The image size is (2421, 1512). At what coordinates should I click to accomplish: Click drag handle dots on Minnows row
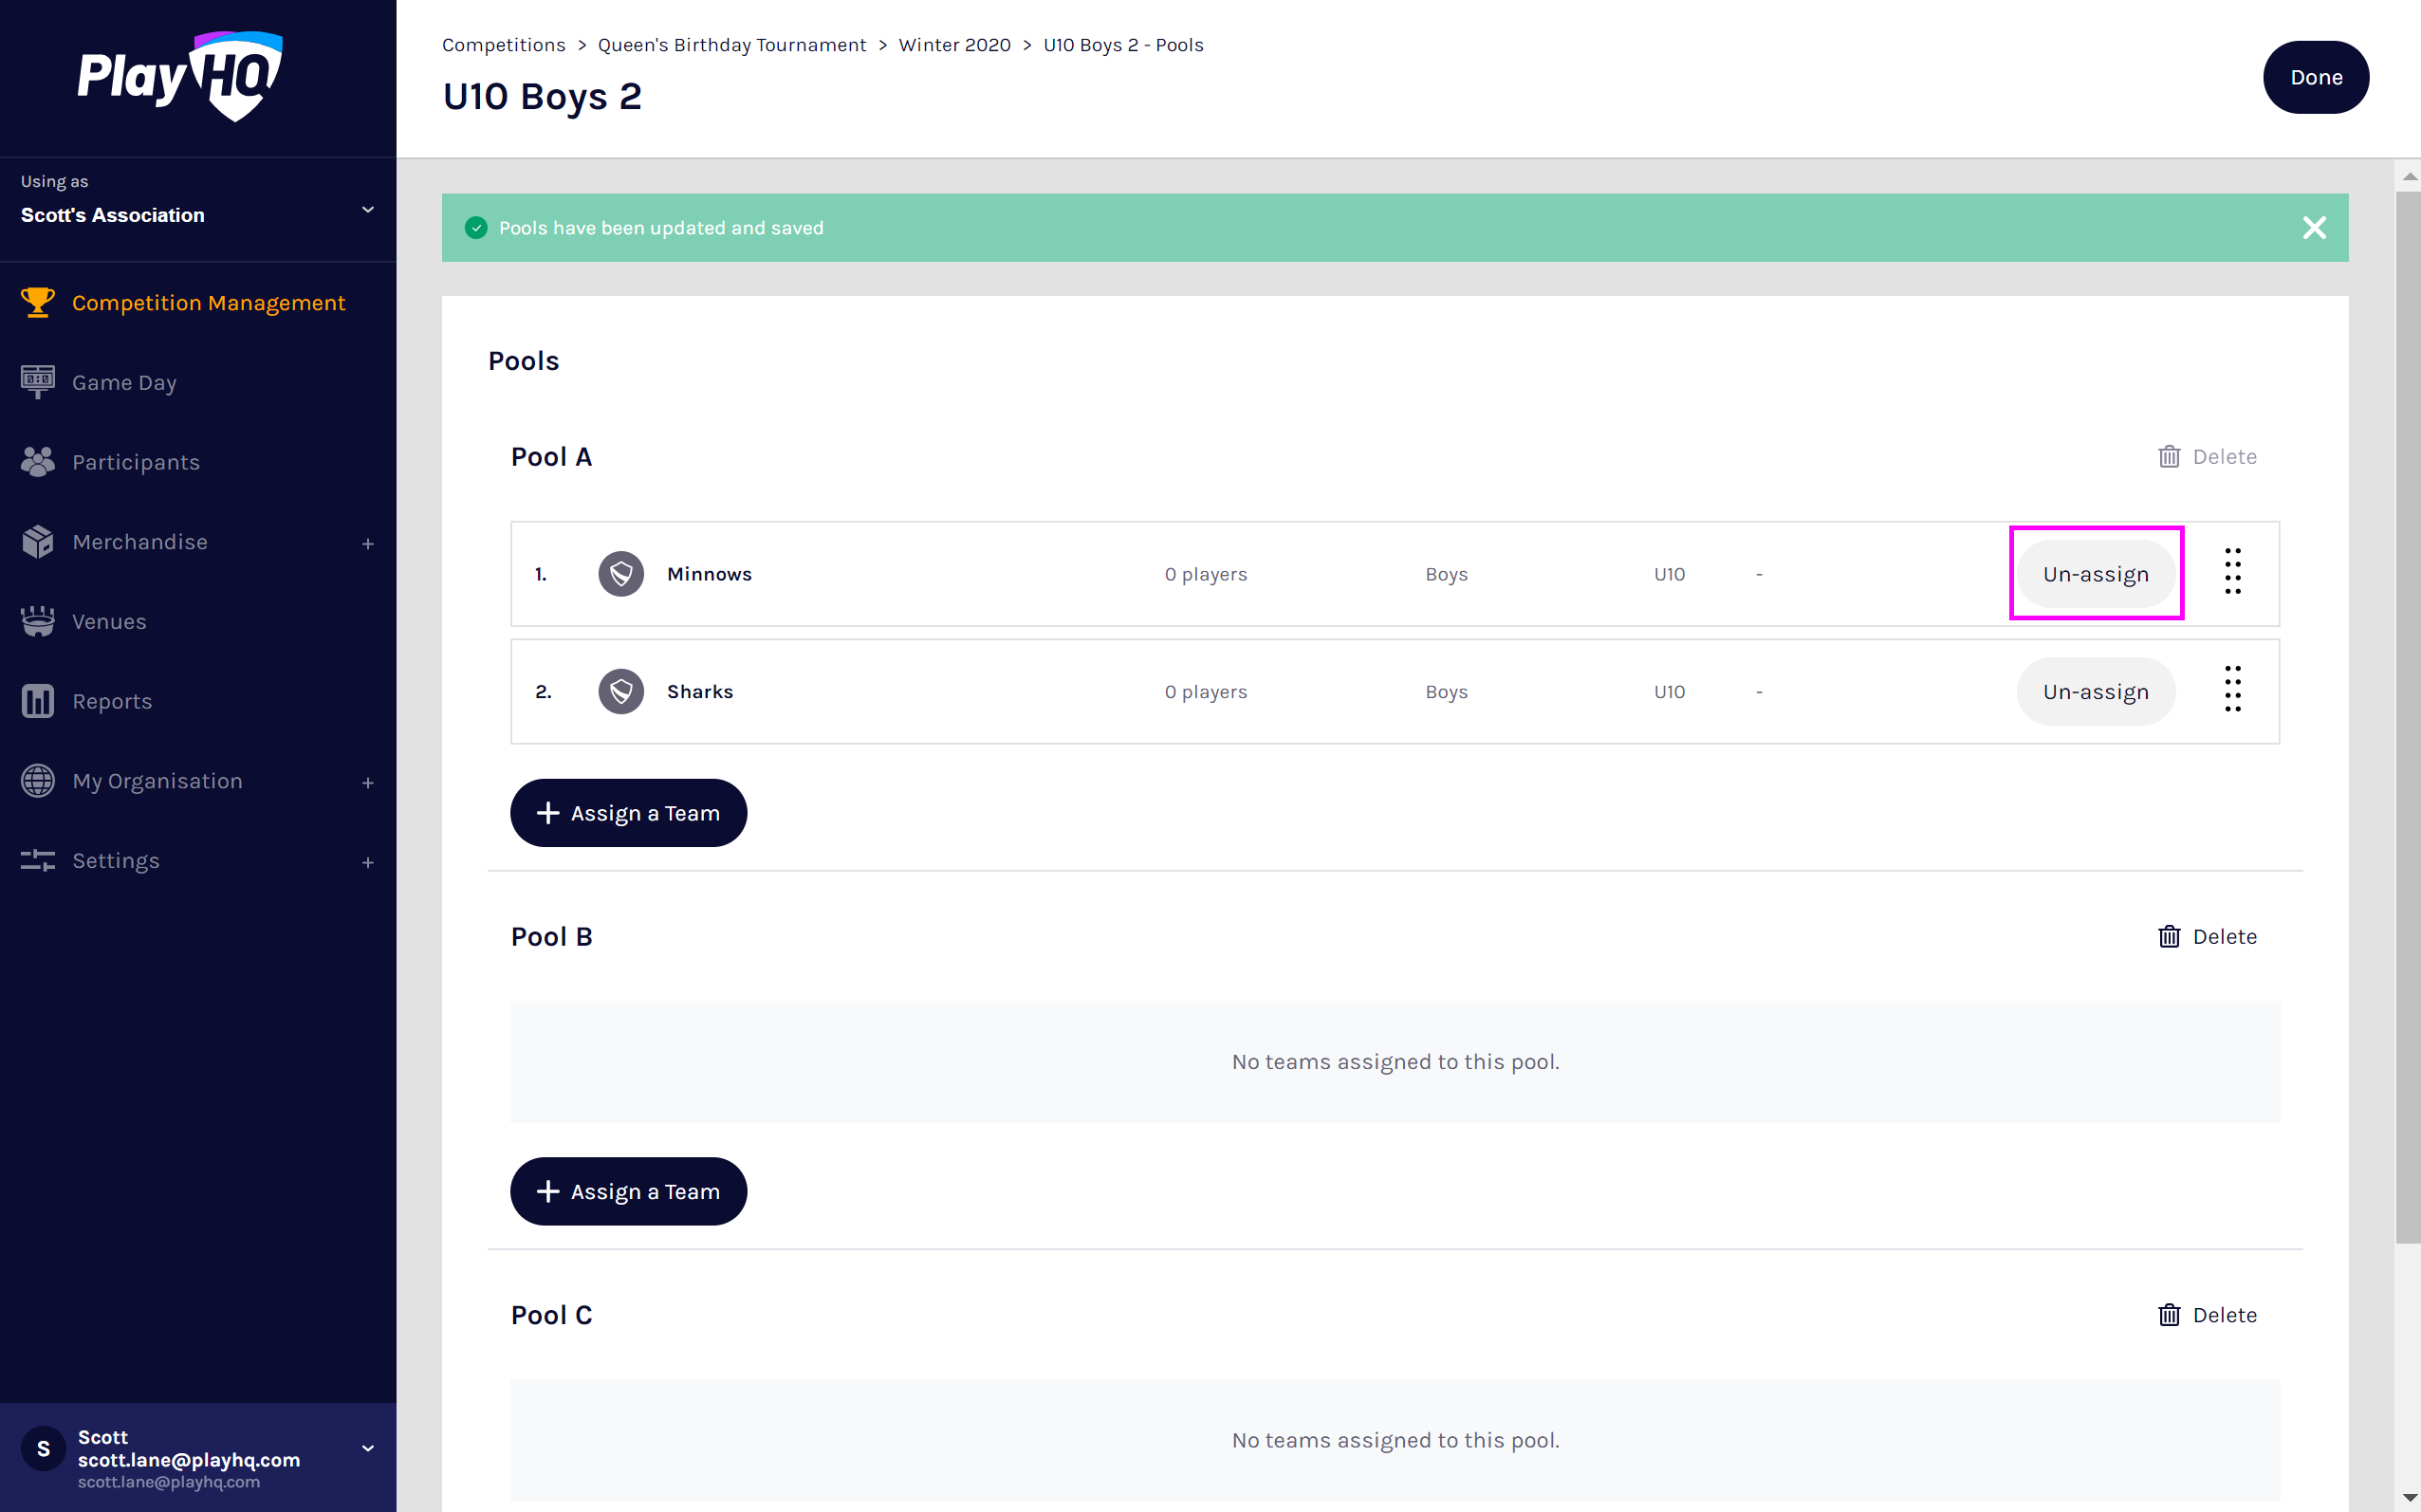[x=2232, y=572]
